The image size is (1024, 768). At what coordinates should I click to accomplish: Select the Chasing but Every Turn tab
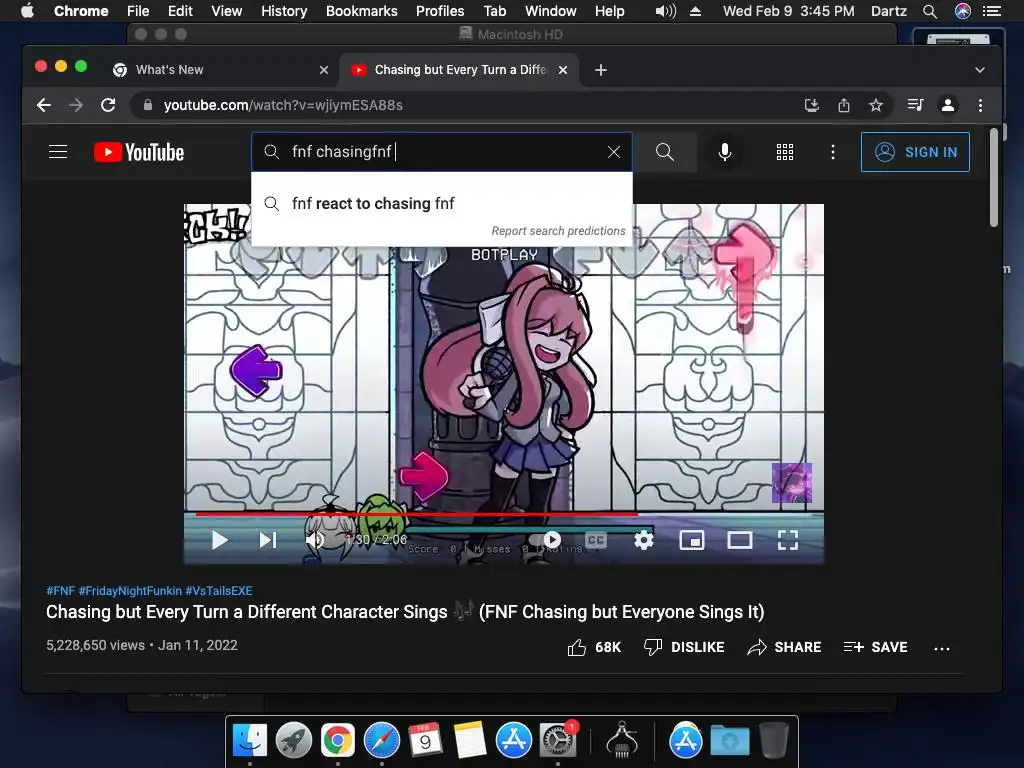[x=459, y=70]
